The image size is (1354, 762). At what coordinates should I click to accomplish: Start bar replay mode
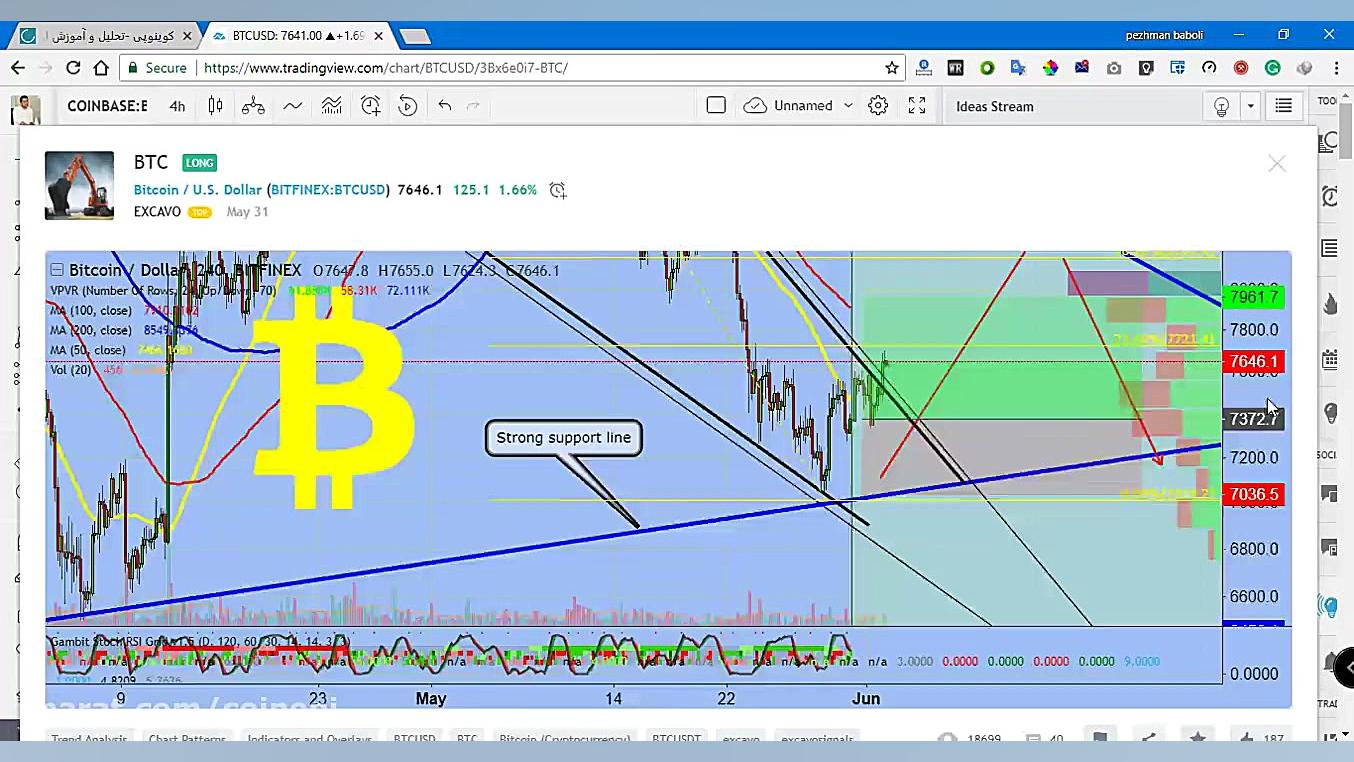click(407, 106)
